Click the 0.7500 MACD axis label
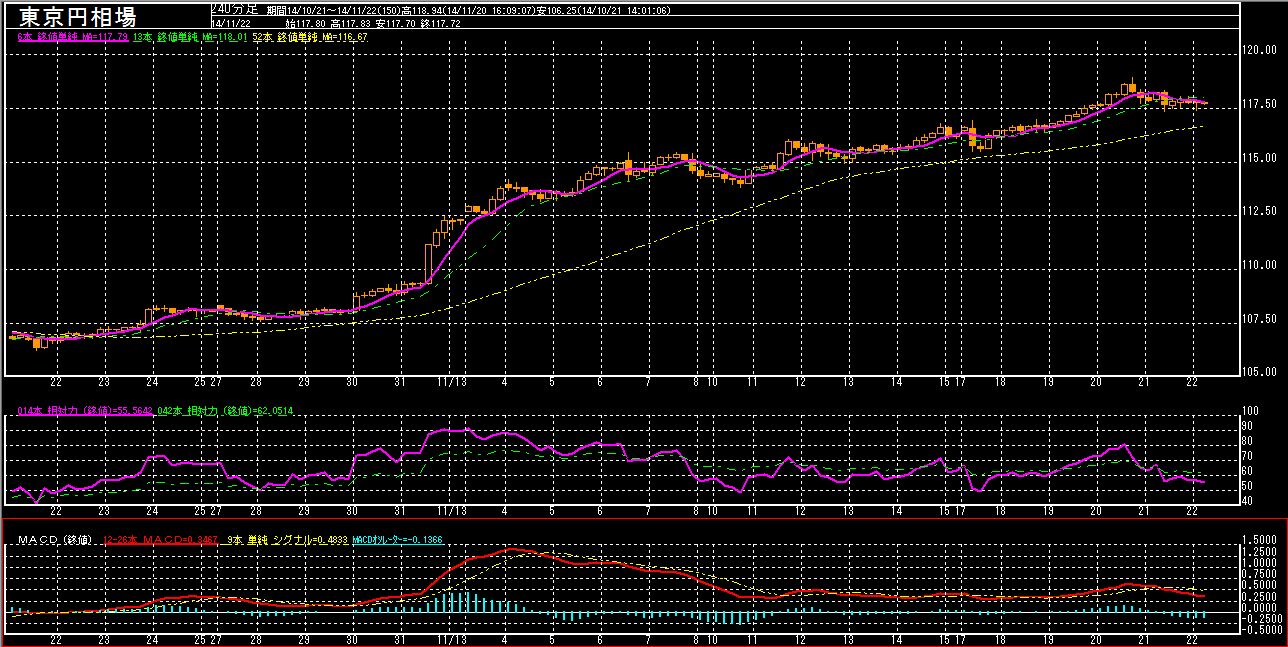 coord(1257,574)
